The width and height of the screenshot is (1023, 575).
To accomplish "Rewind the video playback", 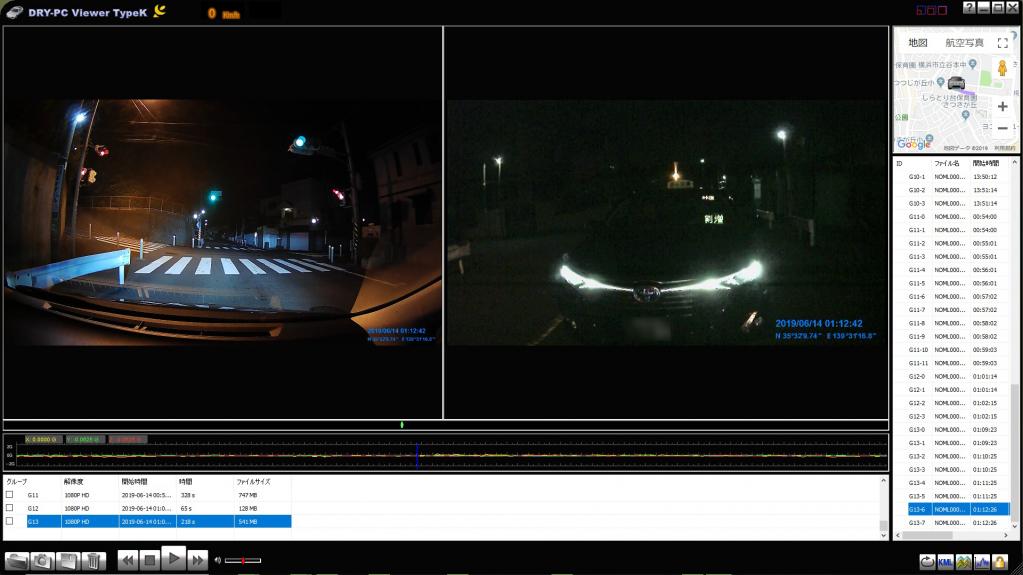I will (128, 560).
